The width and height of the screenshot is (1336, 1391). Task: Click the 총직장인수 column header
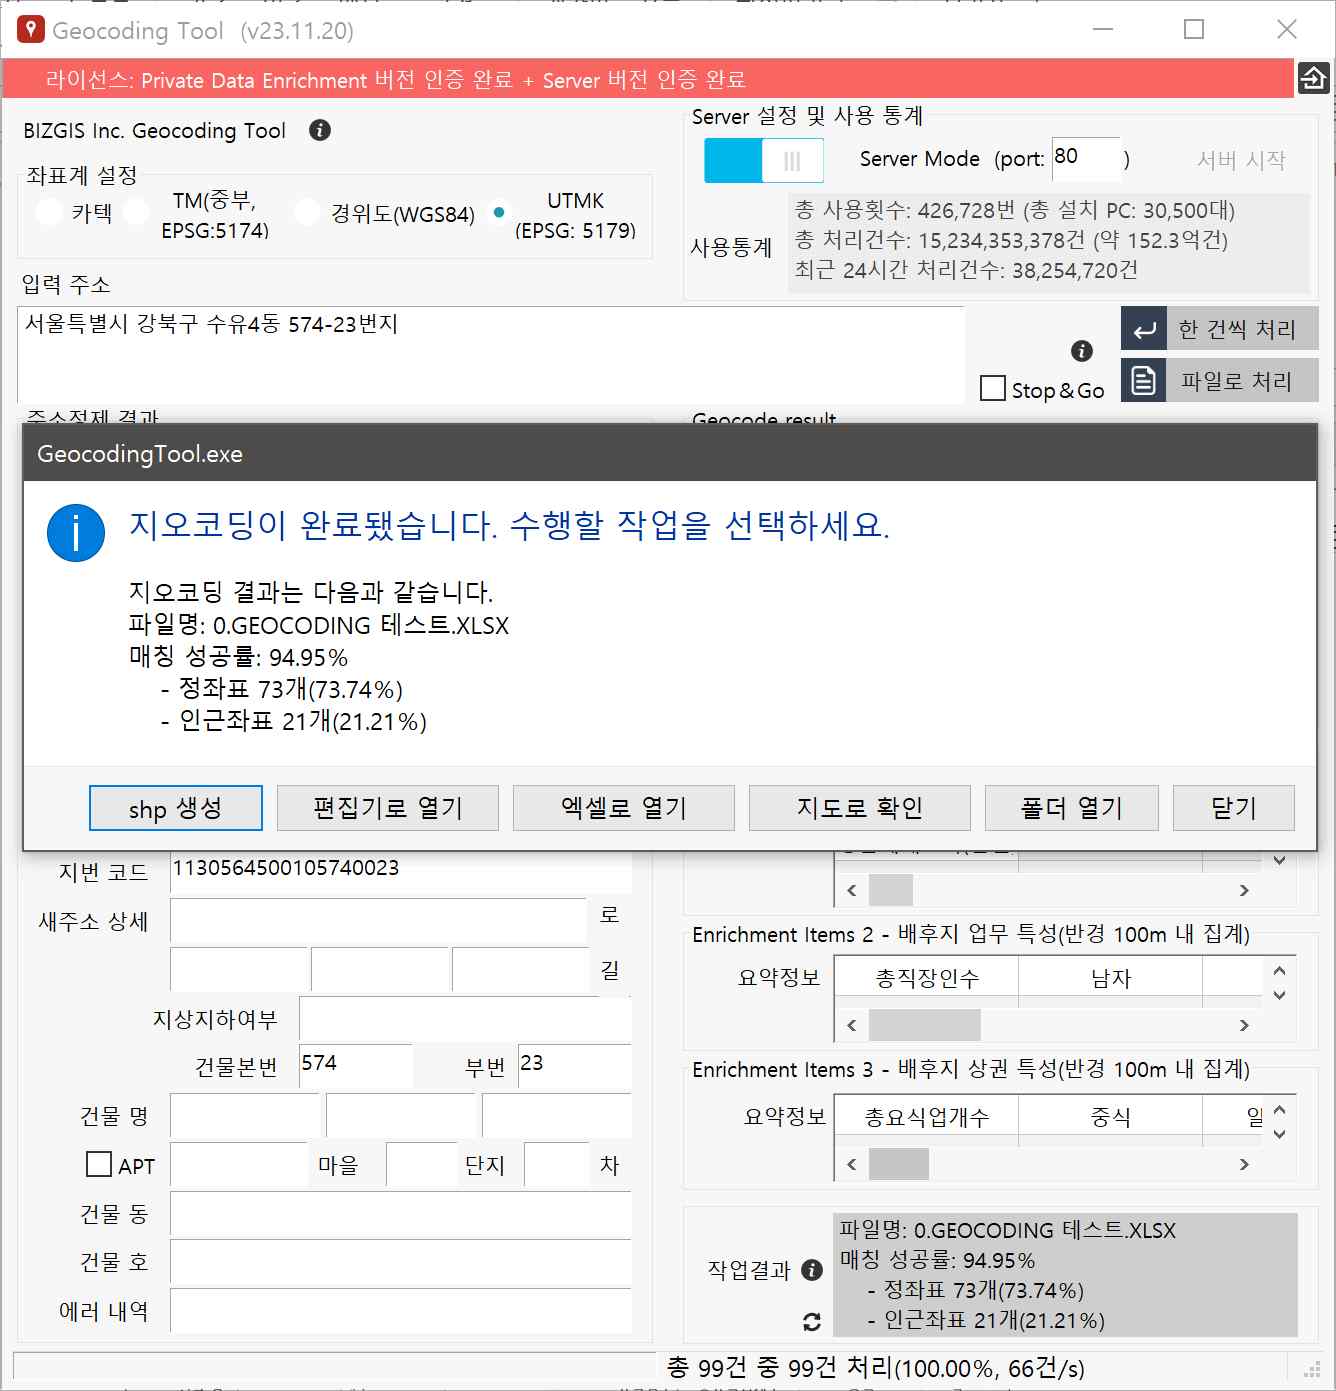coord(927,978)
